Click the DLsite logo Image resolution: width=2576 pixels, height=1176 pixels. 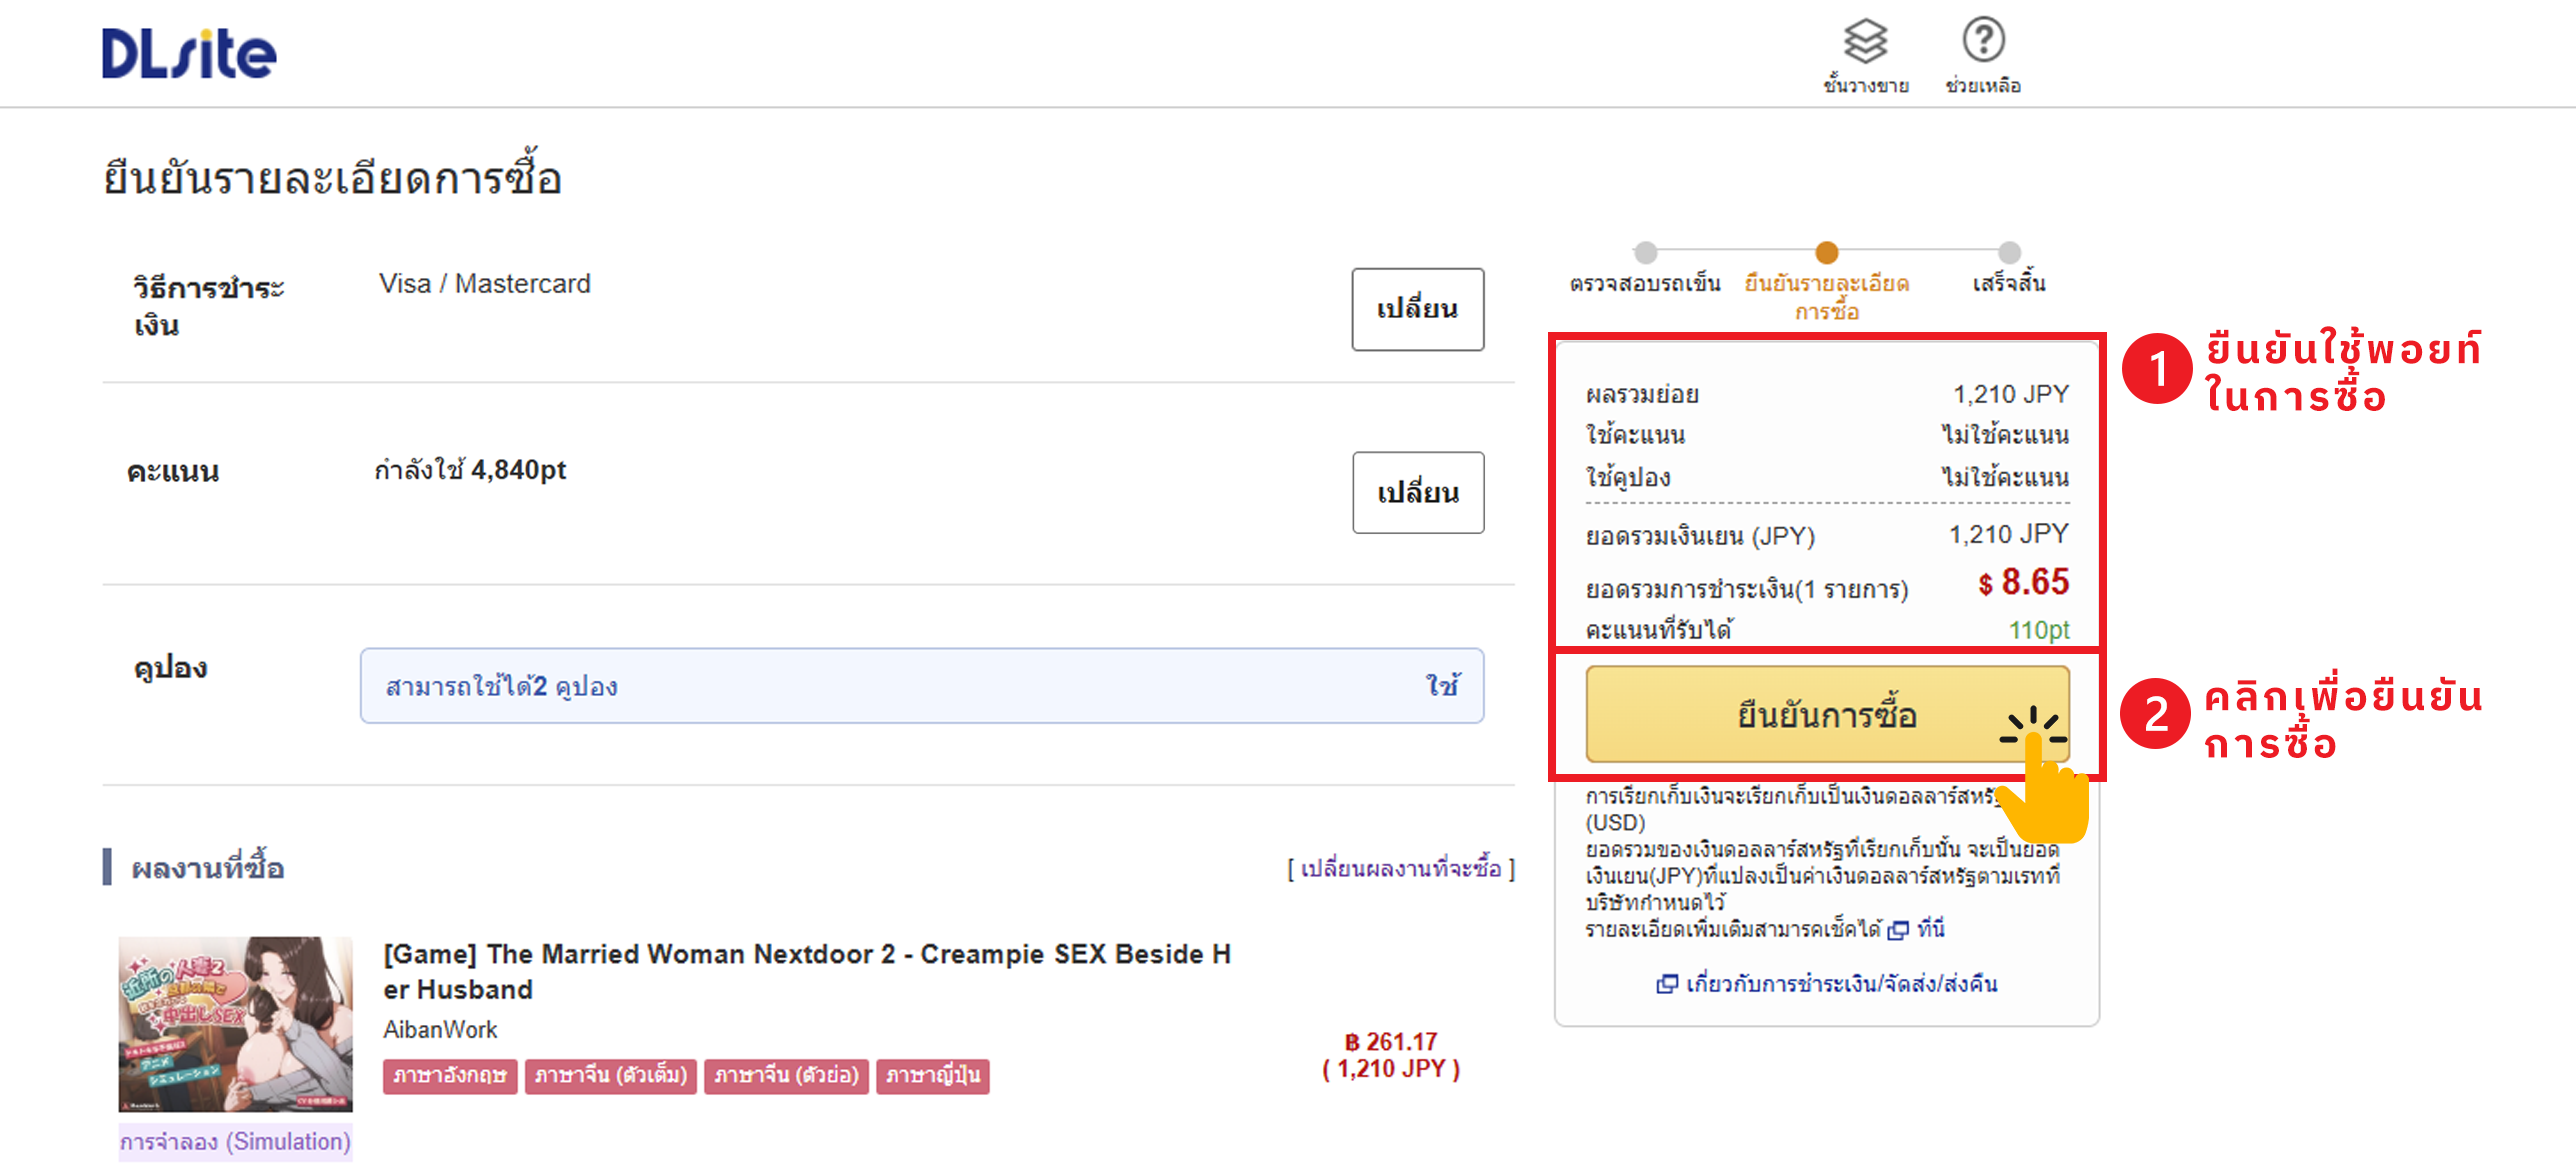189,52
